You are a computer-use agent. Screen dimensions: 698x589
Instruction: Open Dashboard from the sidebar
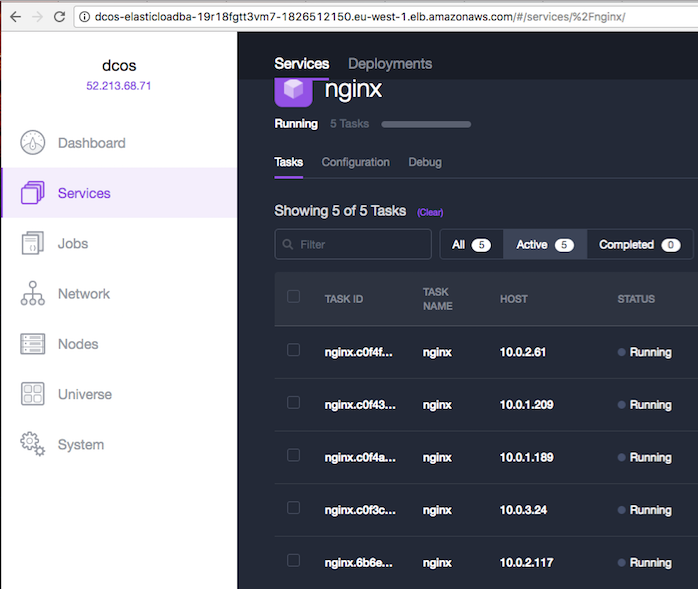click(x=92, y=143)
